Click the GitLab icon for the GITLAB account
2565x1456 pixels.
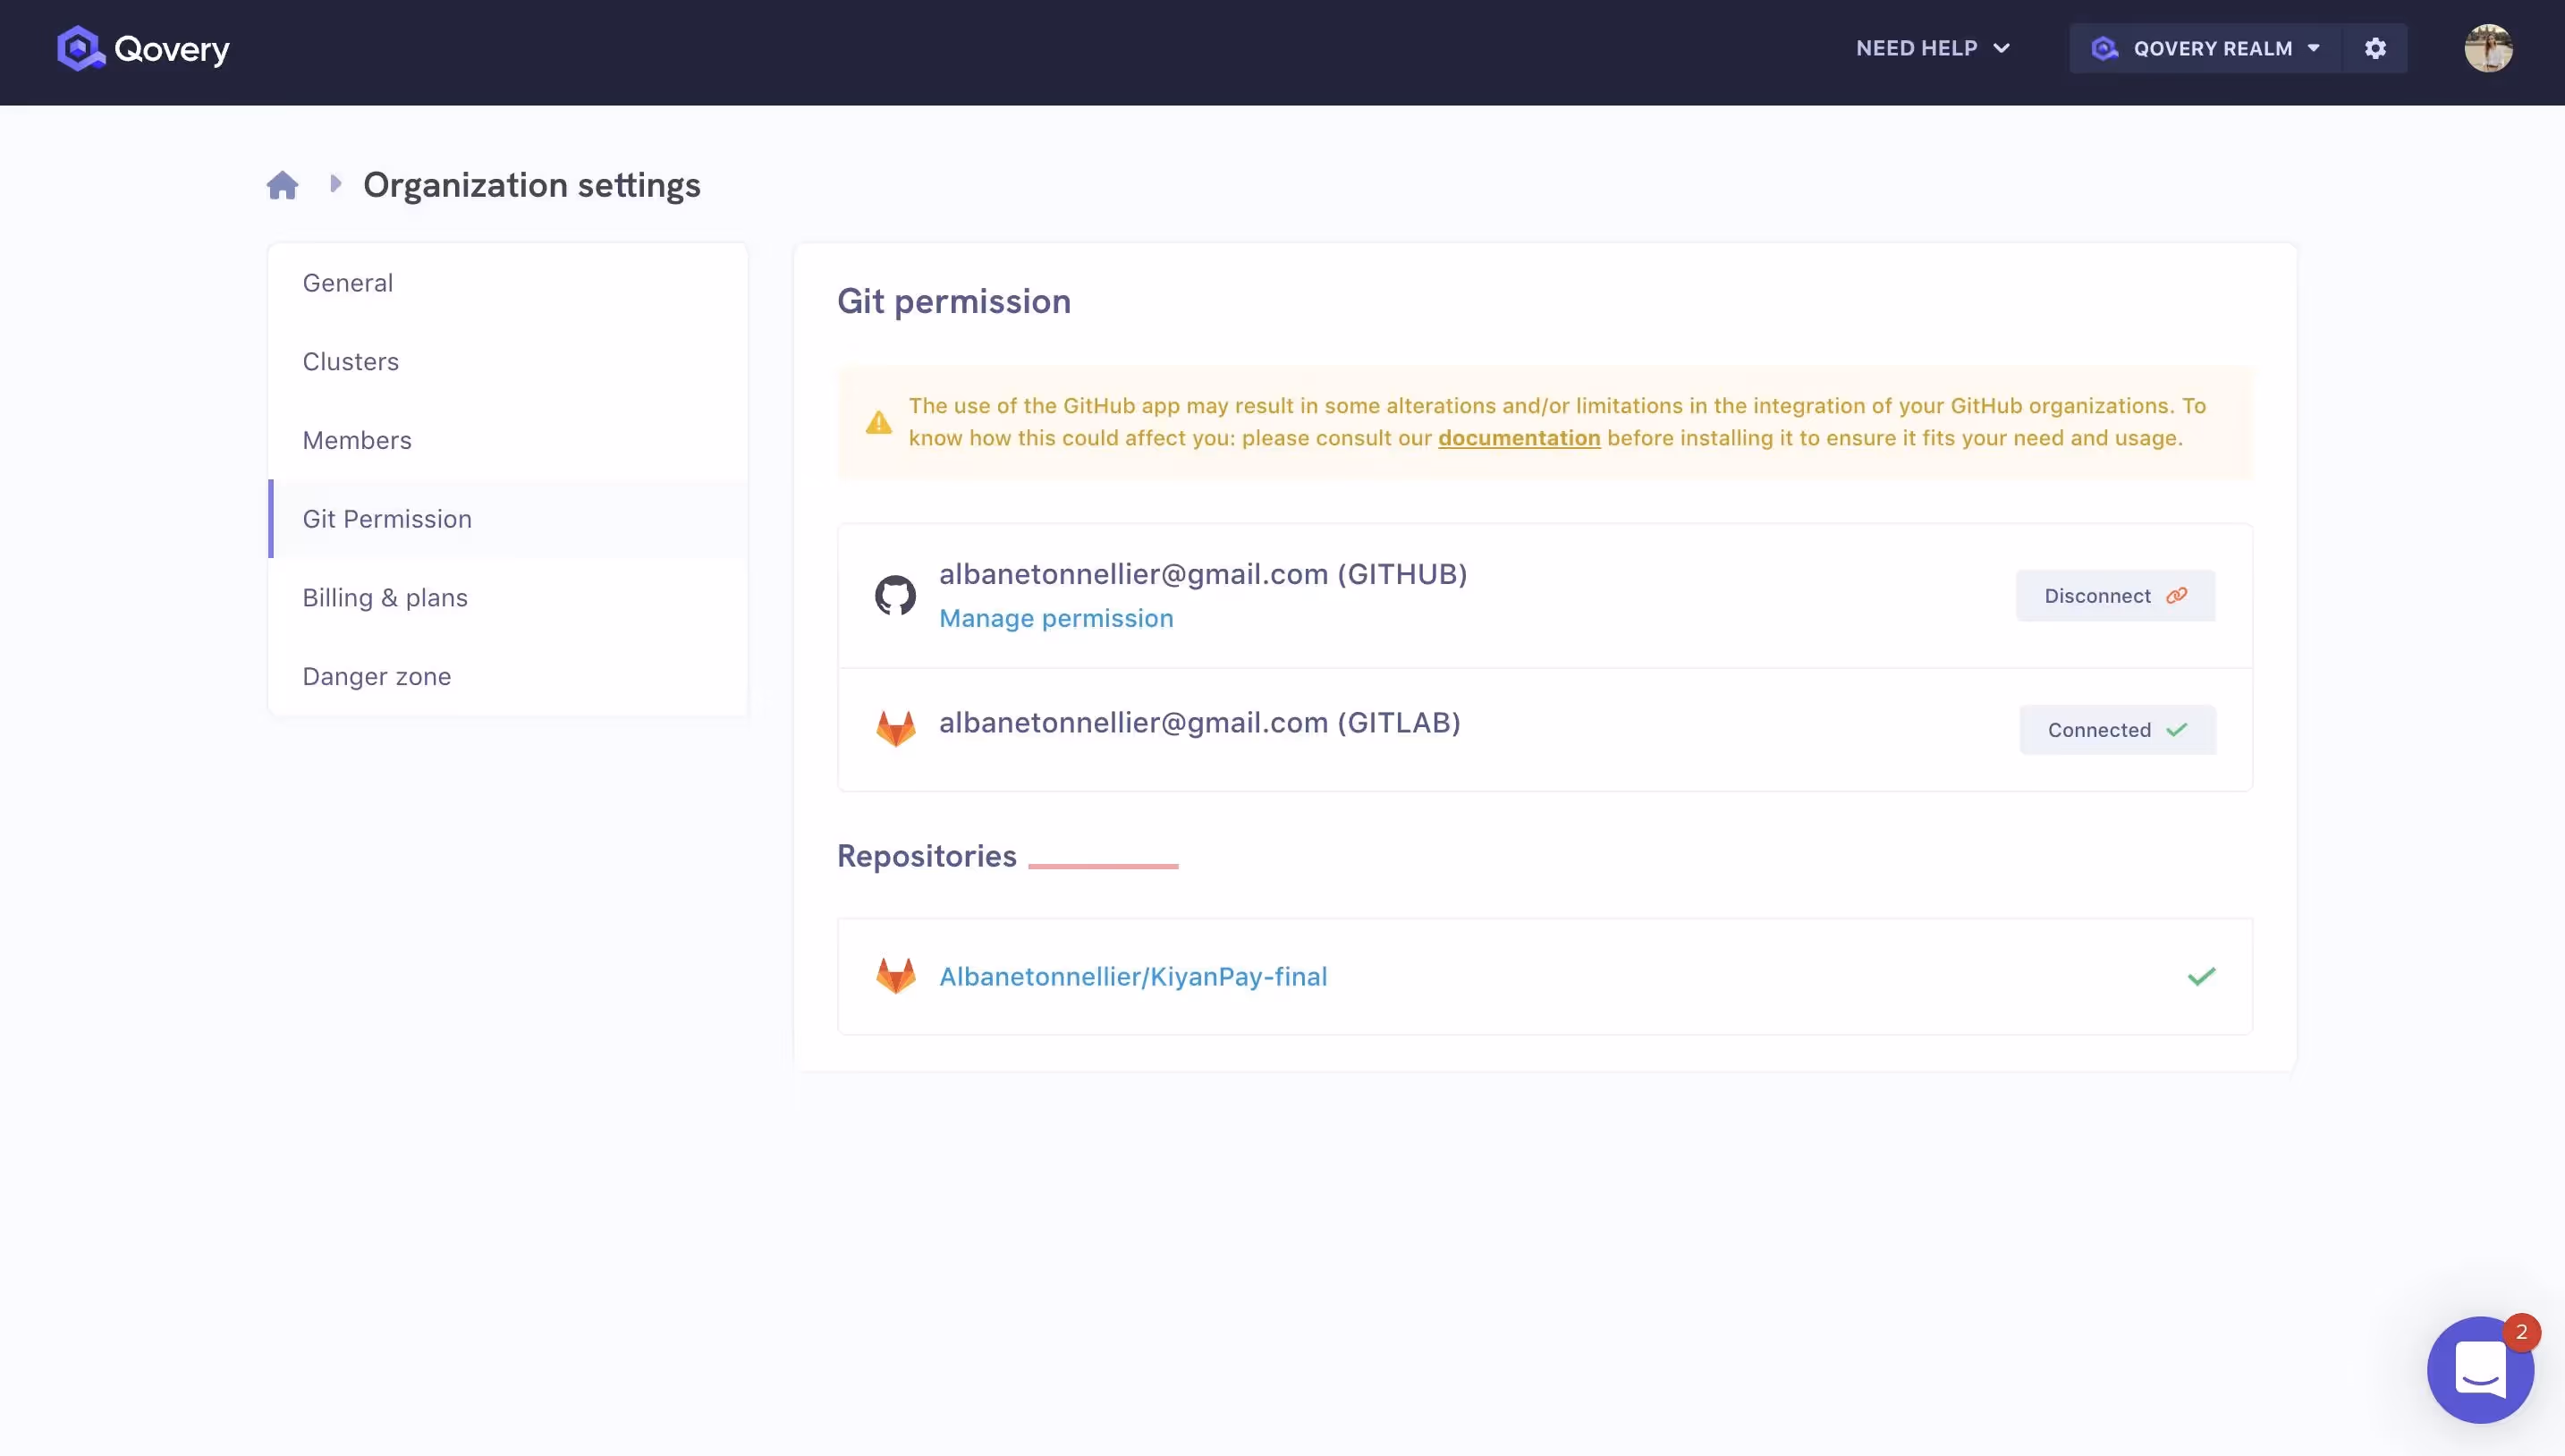(x=896, y=727)
